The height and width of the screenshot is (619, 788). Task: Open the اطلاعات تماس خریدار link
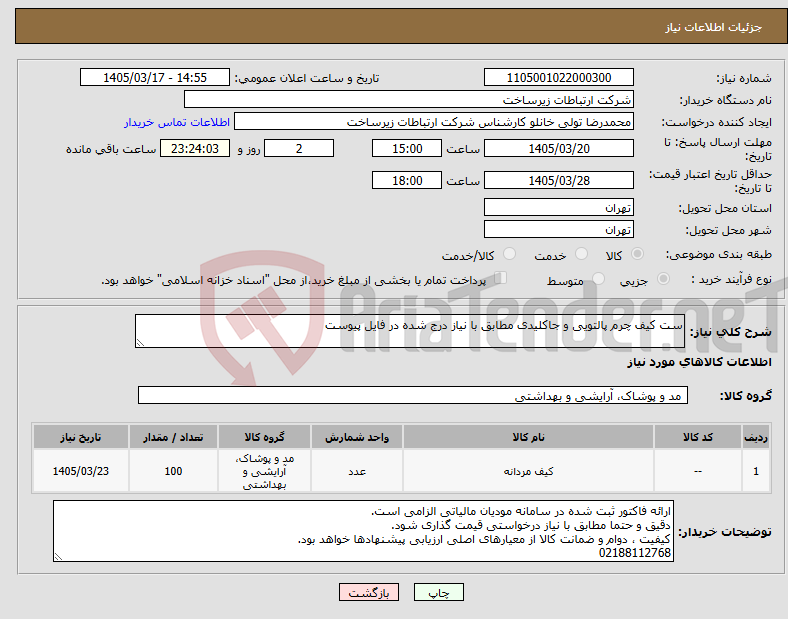coord(177,122)
